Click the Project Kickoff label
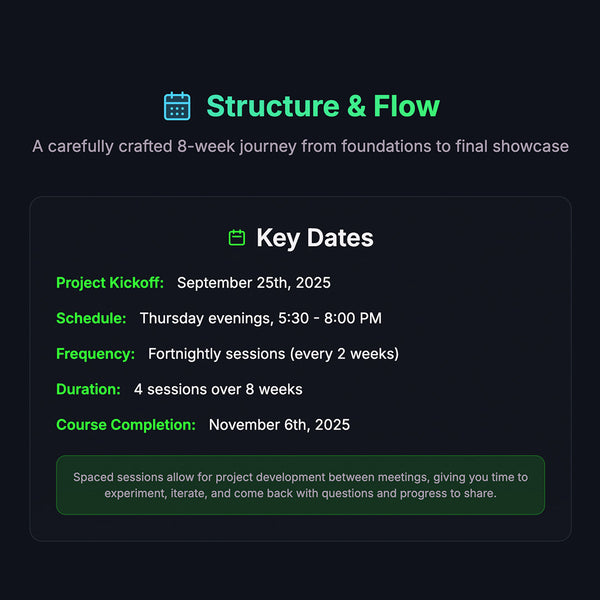Image resolution: width=600 pixels, height=600 pixels. click(x=110, y=283)
